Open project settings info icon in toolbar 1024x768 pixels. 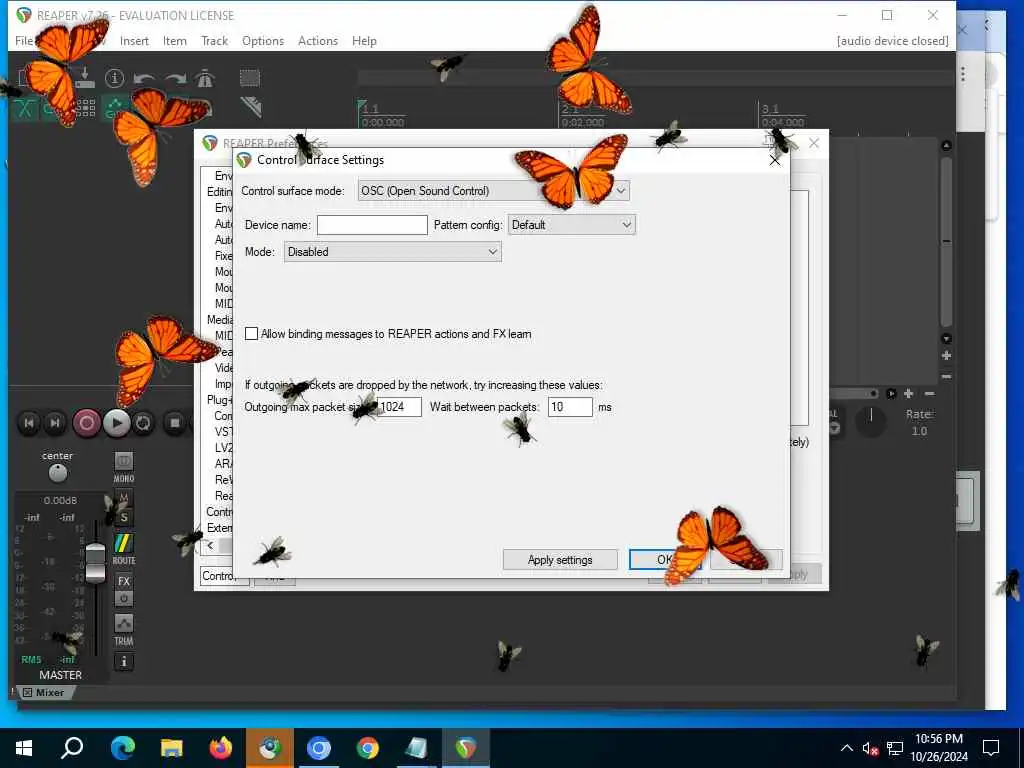point(114,78)
